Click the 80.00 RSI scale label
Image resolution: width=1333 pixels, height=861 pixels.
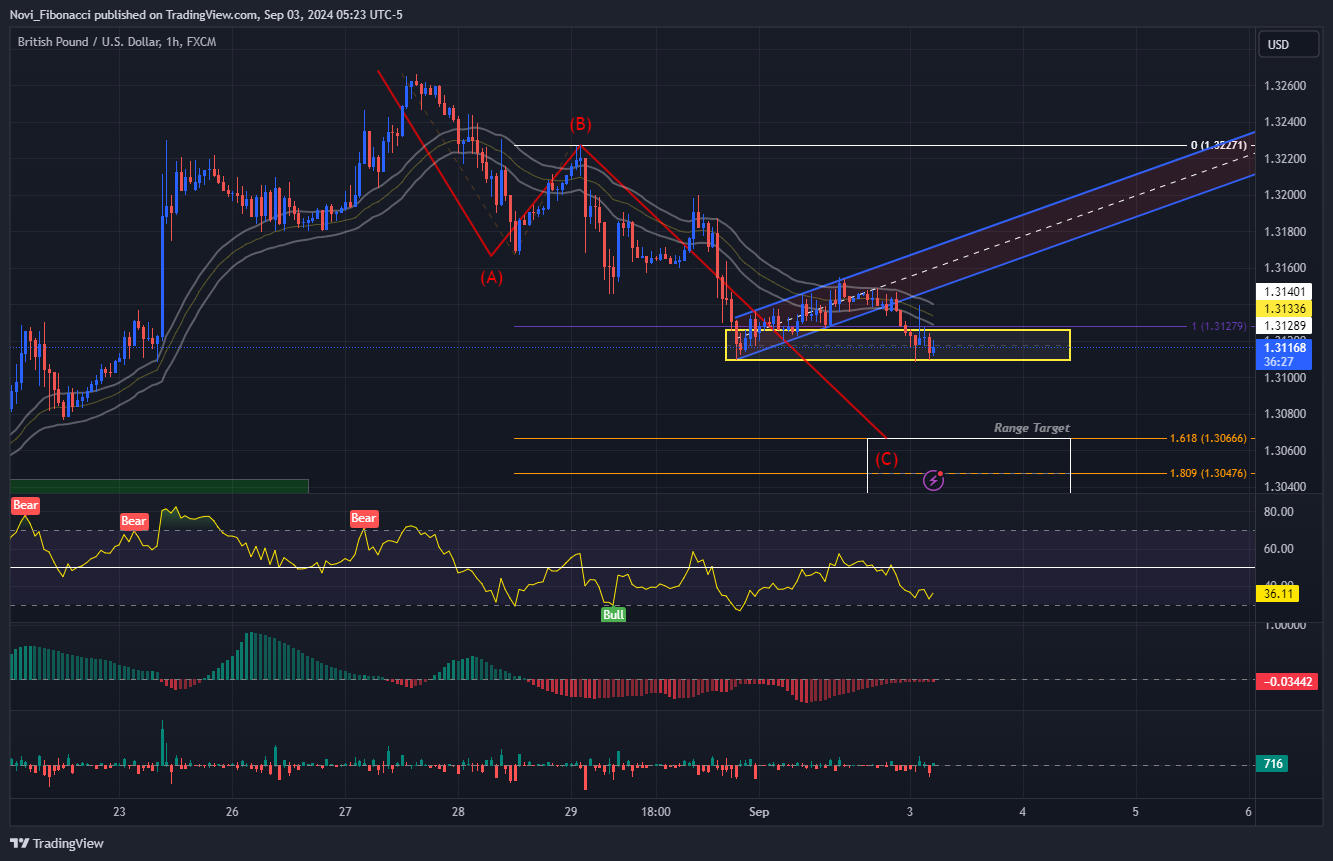pyautogui.click(x=1280, y=512)
